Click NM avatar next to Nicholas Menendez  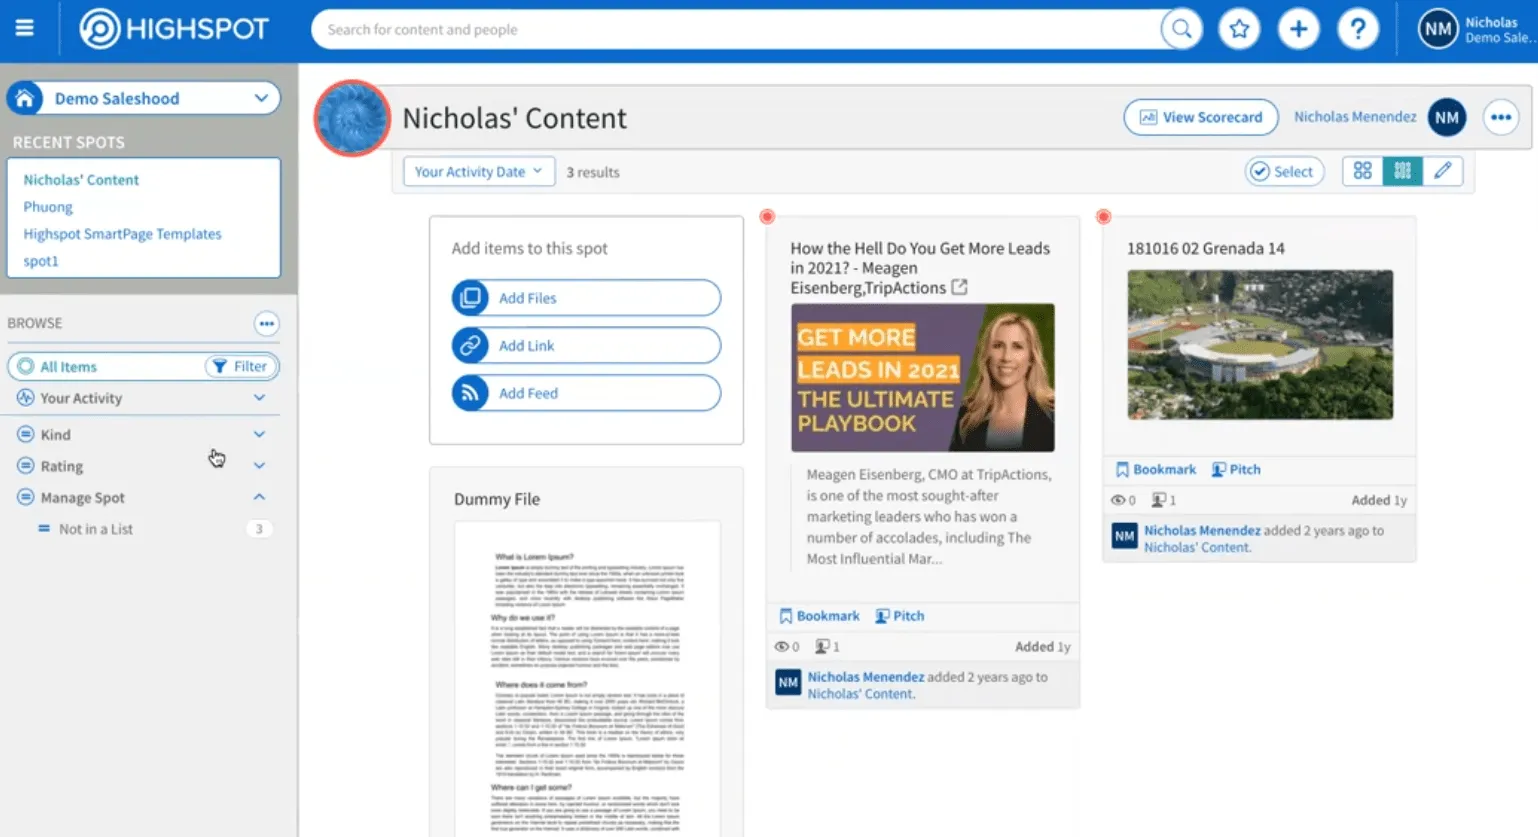1446,117
